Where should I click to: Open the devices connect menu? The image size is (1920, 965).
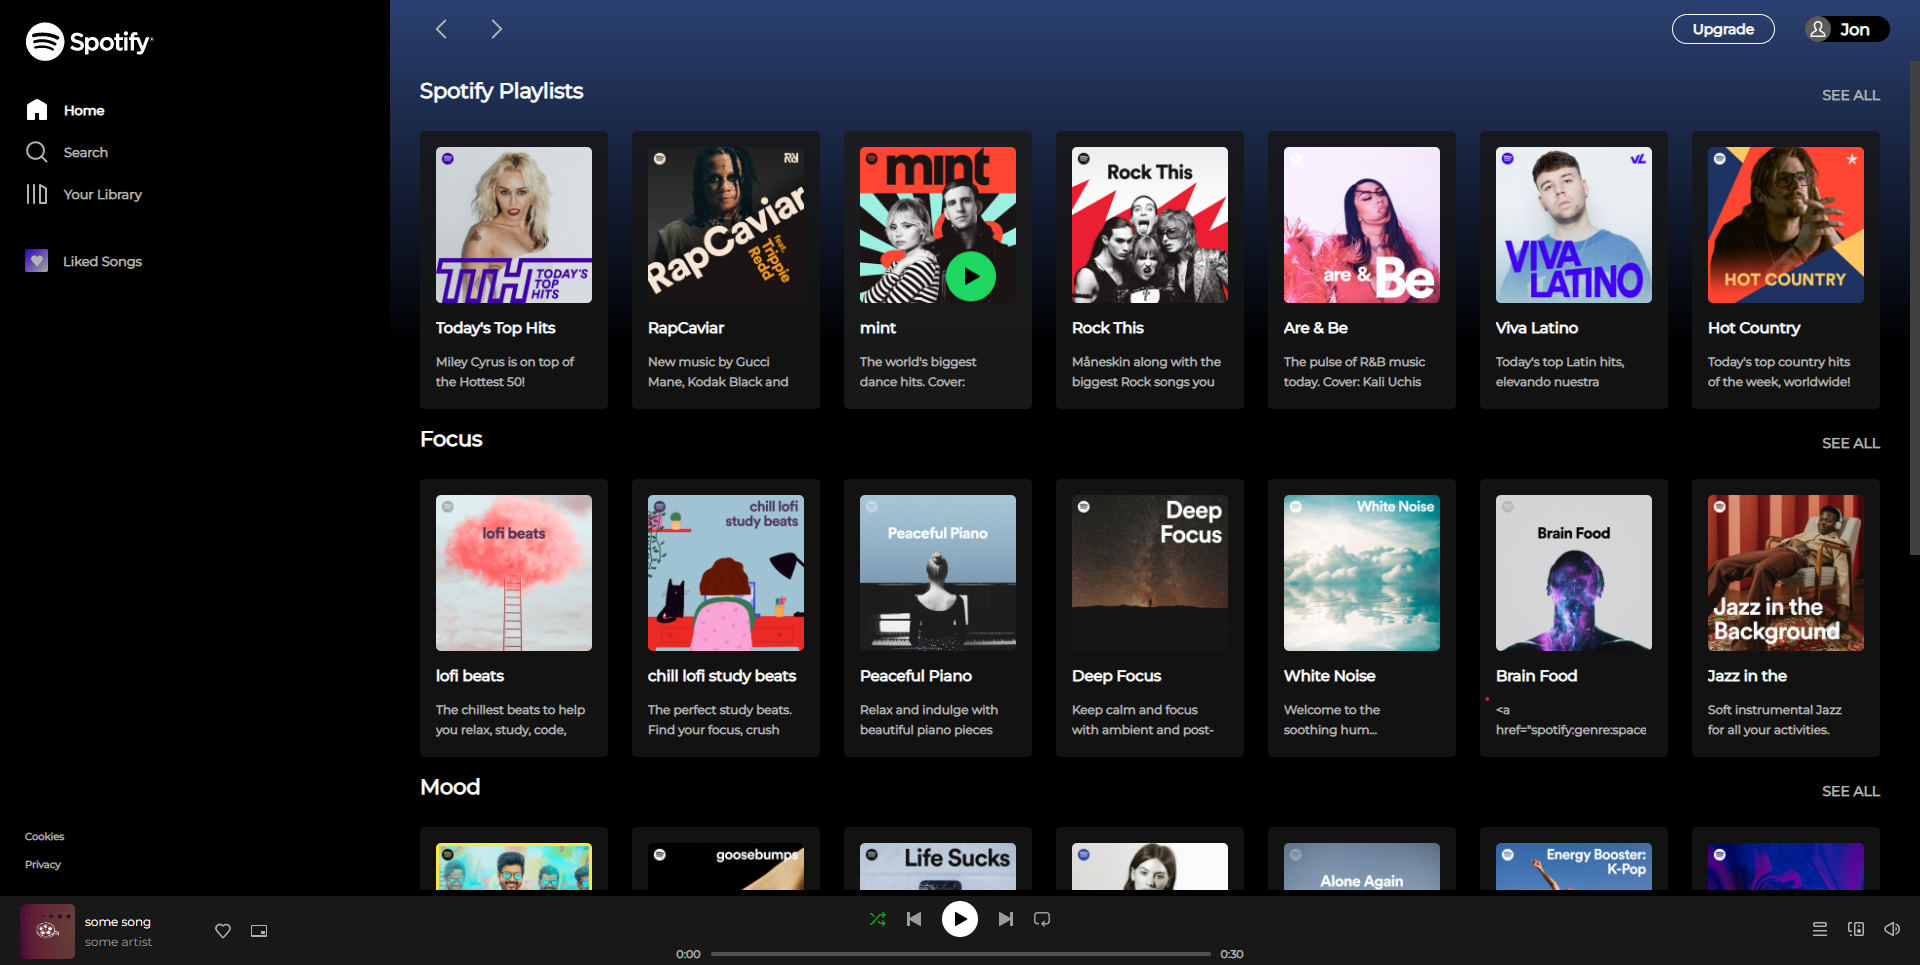tap(1858, 929)
